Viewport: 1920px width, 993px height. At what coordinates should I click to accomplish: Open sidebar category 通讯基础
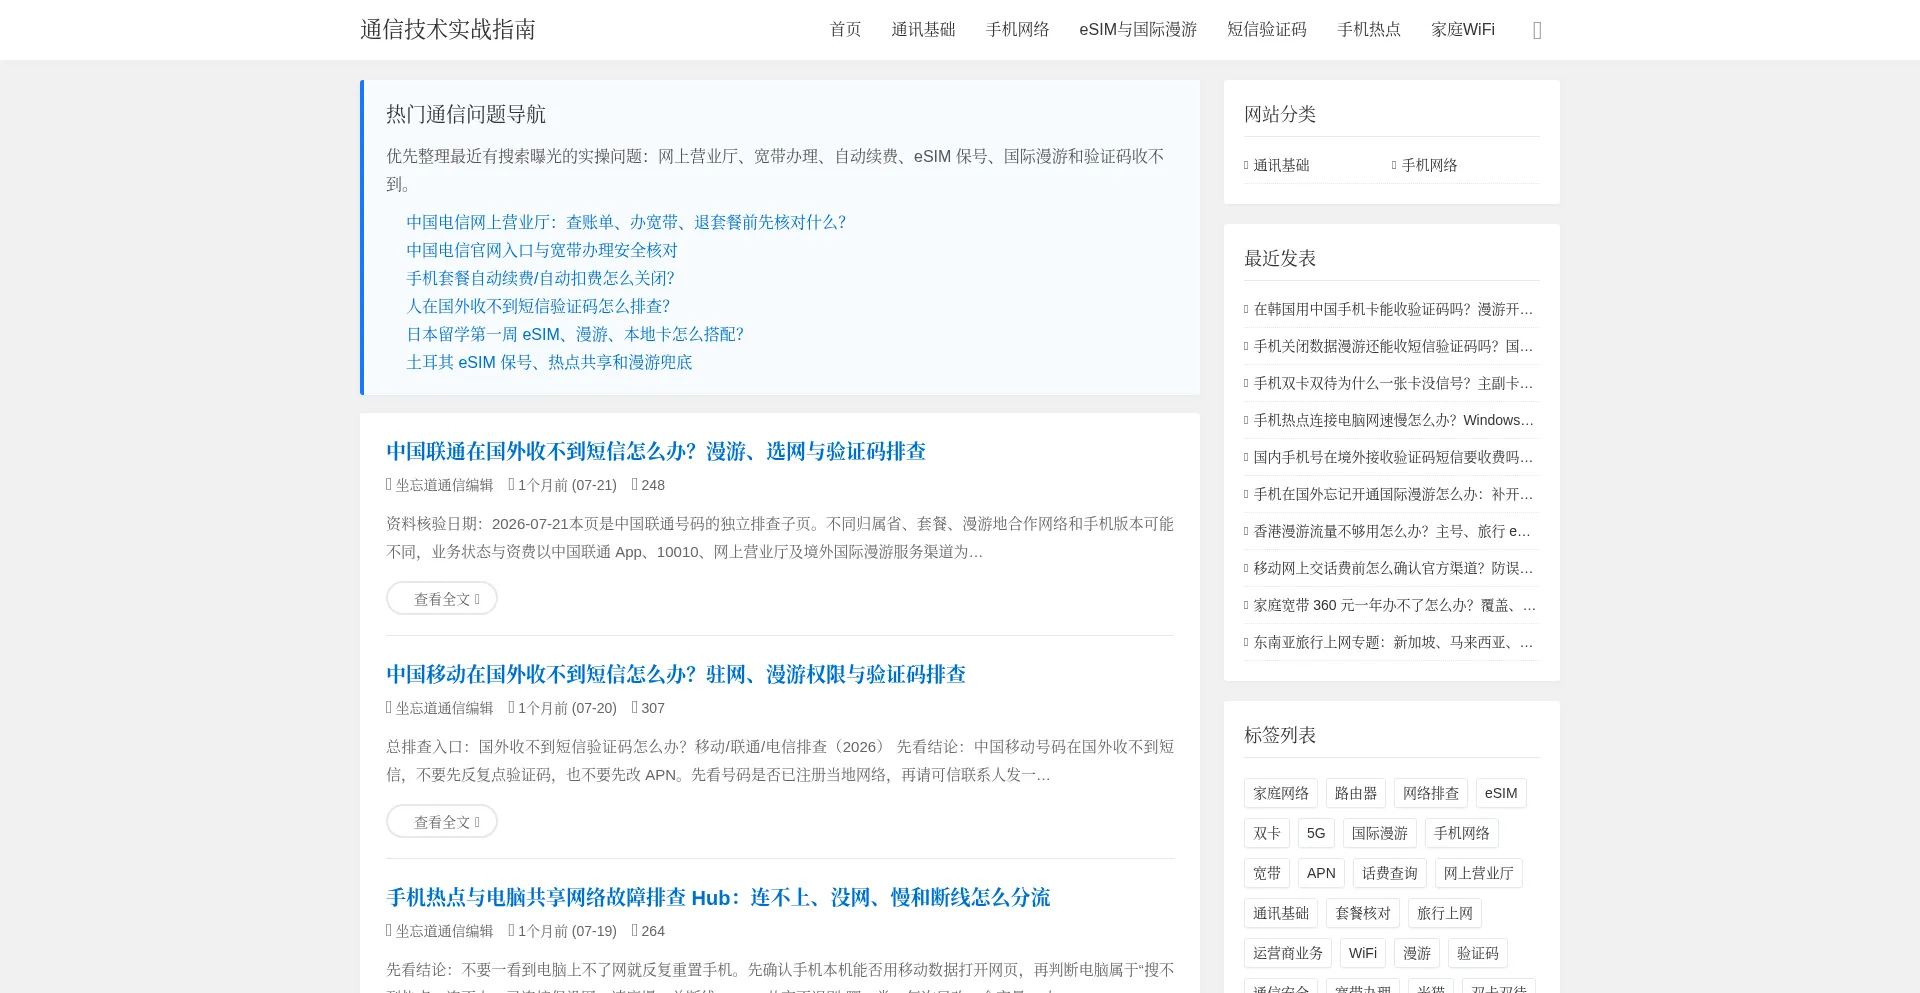click(1281, 165)
